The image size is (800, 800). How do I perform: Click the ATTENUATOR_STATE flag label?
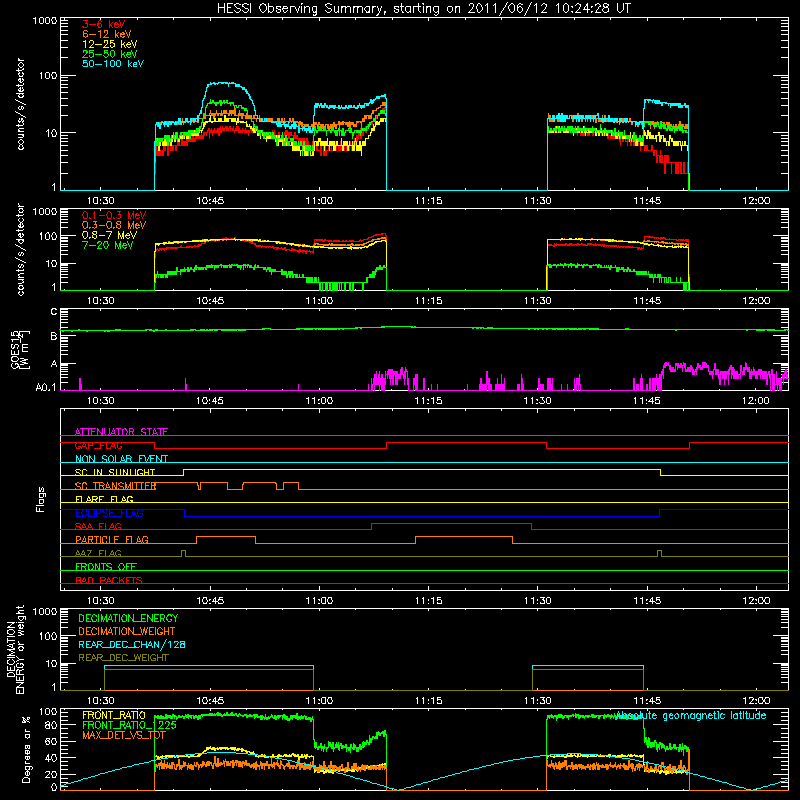[121, 432]
